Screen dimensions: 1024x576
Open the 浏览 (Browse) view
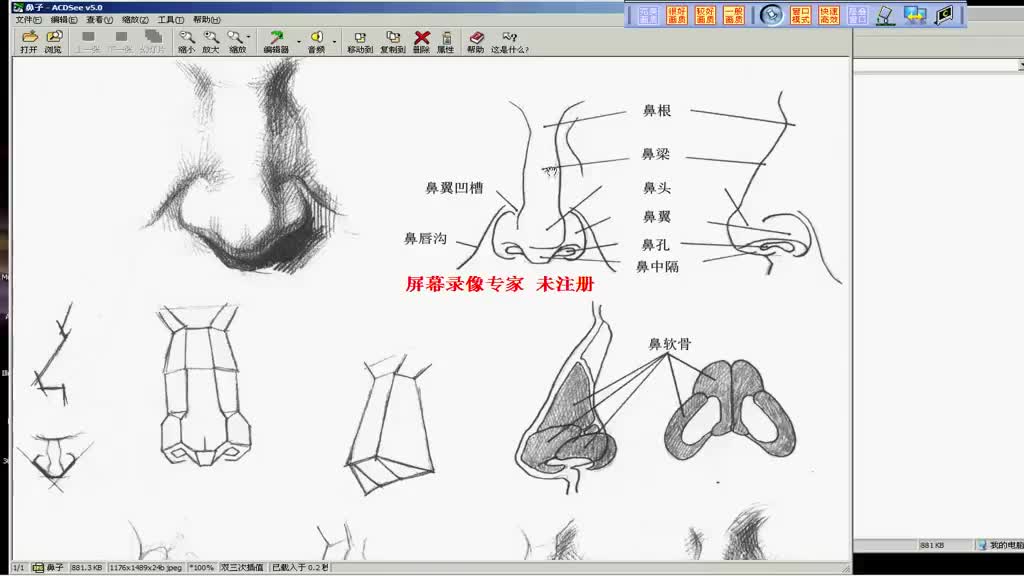pos(53,41)
